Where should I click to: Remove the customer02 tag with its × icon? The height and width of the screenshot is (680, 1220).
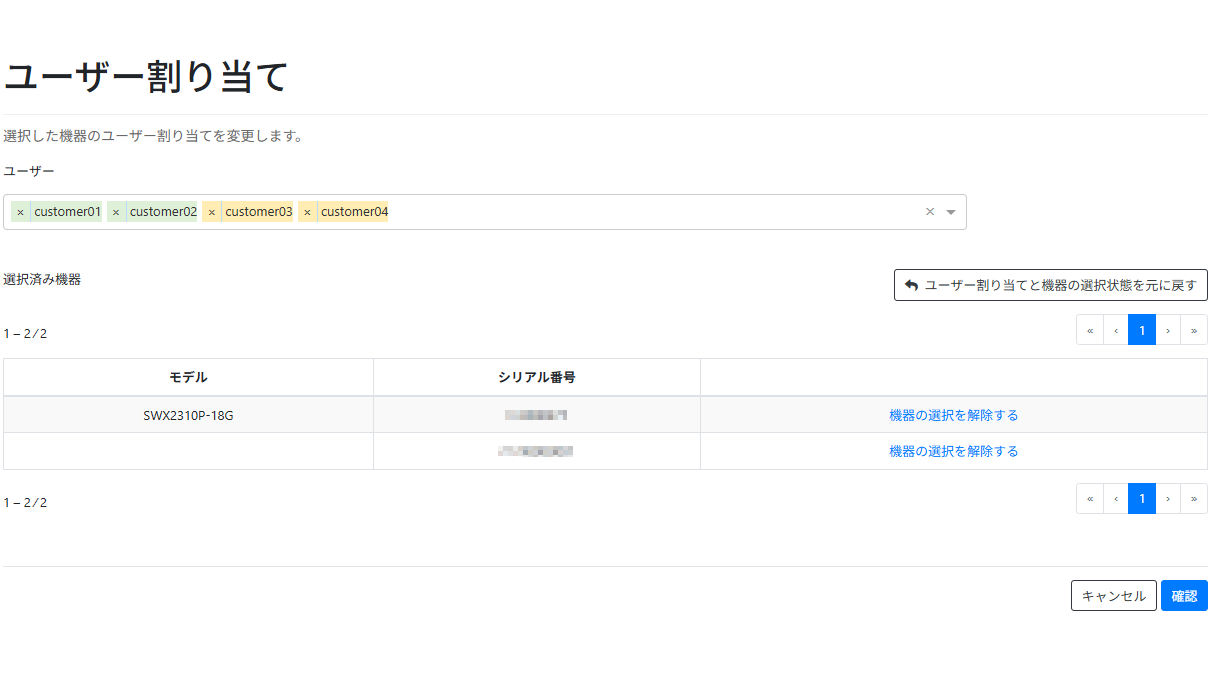coord(116,211)
